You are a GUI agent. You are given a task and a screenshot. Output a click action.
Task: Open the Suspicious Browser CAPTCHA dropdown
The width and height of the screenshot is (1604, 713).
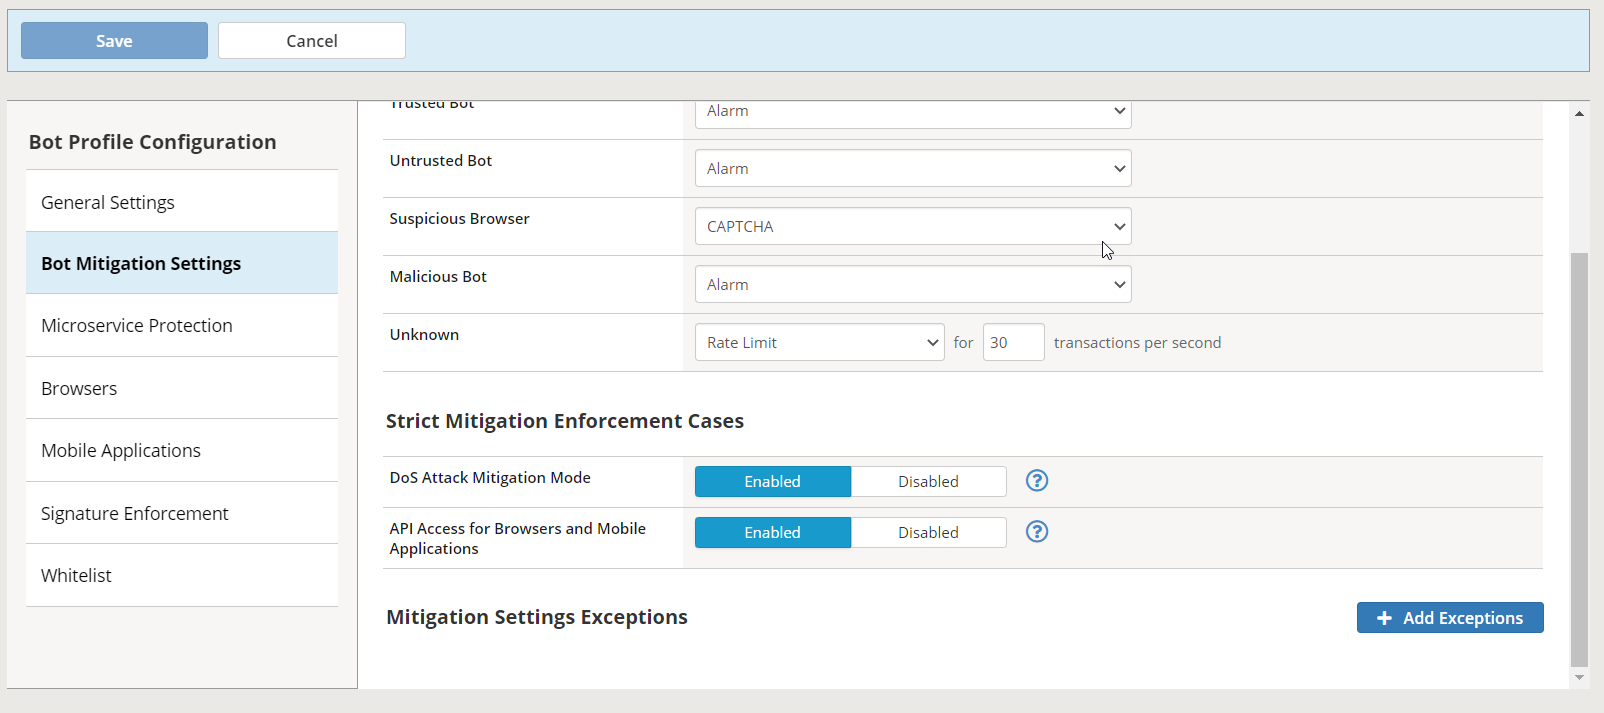(912, 227)
